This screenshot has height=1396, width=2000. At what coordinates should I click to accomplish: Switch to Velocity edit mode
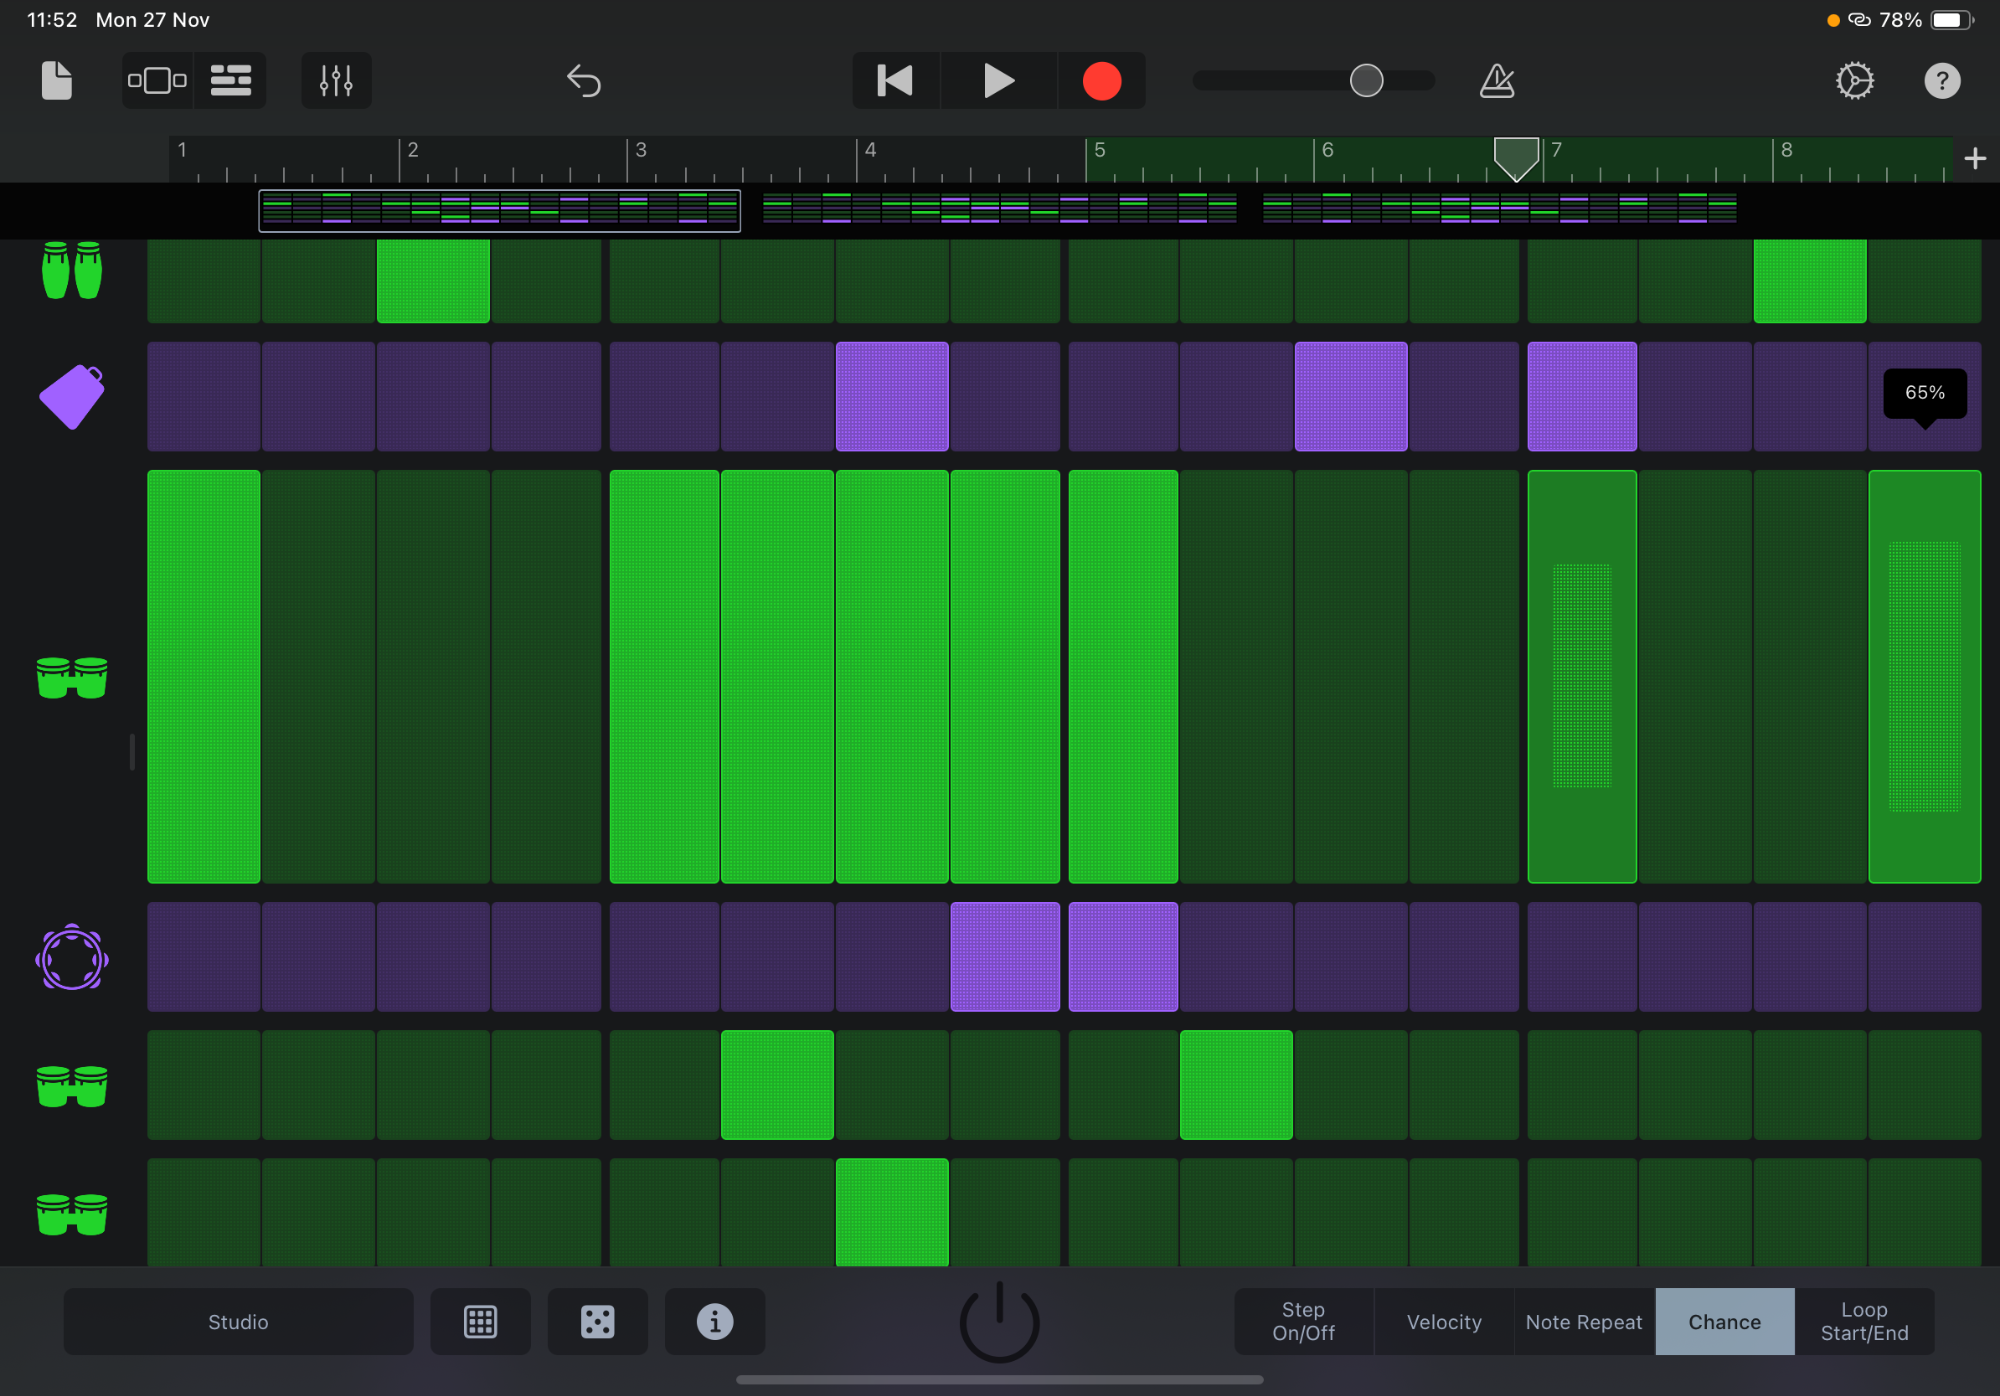click(x=1444, y=1322)
